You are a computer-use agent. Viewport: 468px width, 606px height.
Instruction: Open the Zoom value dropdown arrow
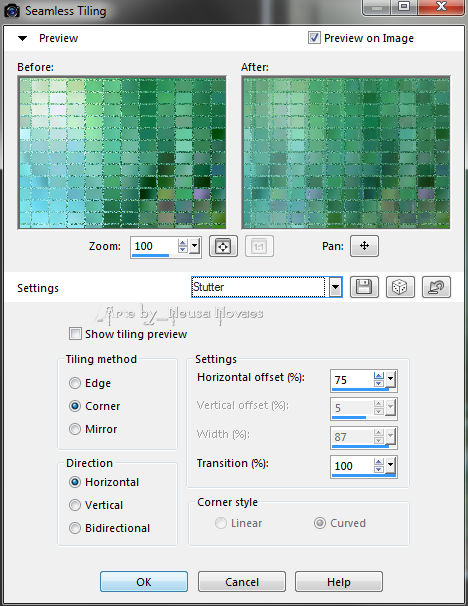[x=195, y=246]
